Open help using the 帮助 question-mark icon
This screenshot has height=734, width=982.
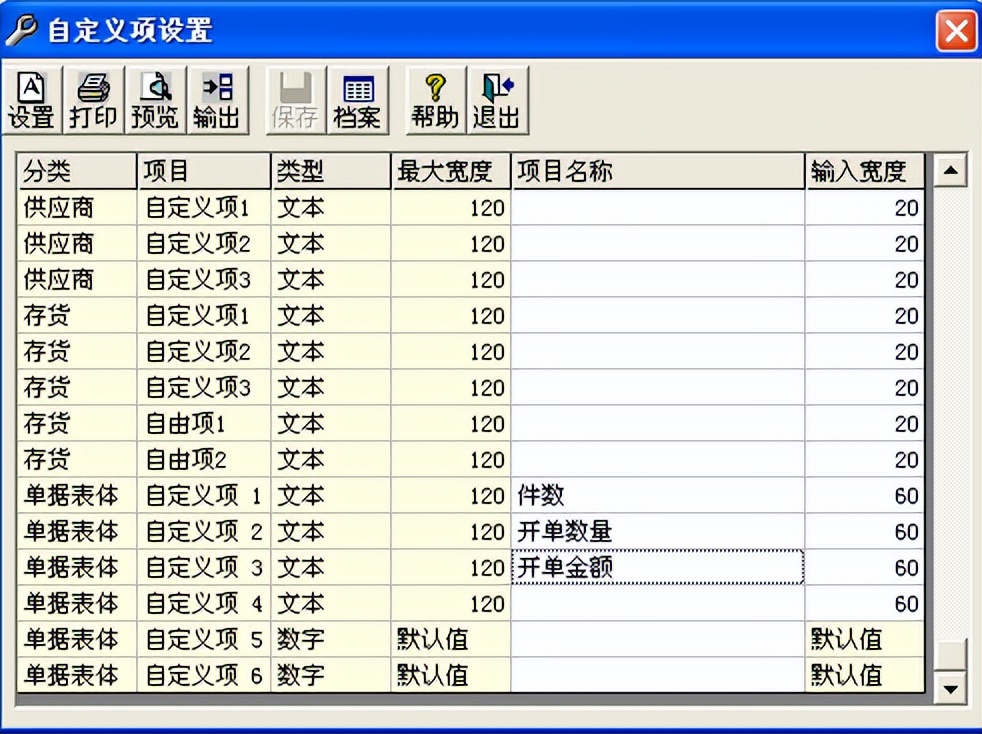coord(434,100)
